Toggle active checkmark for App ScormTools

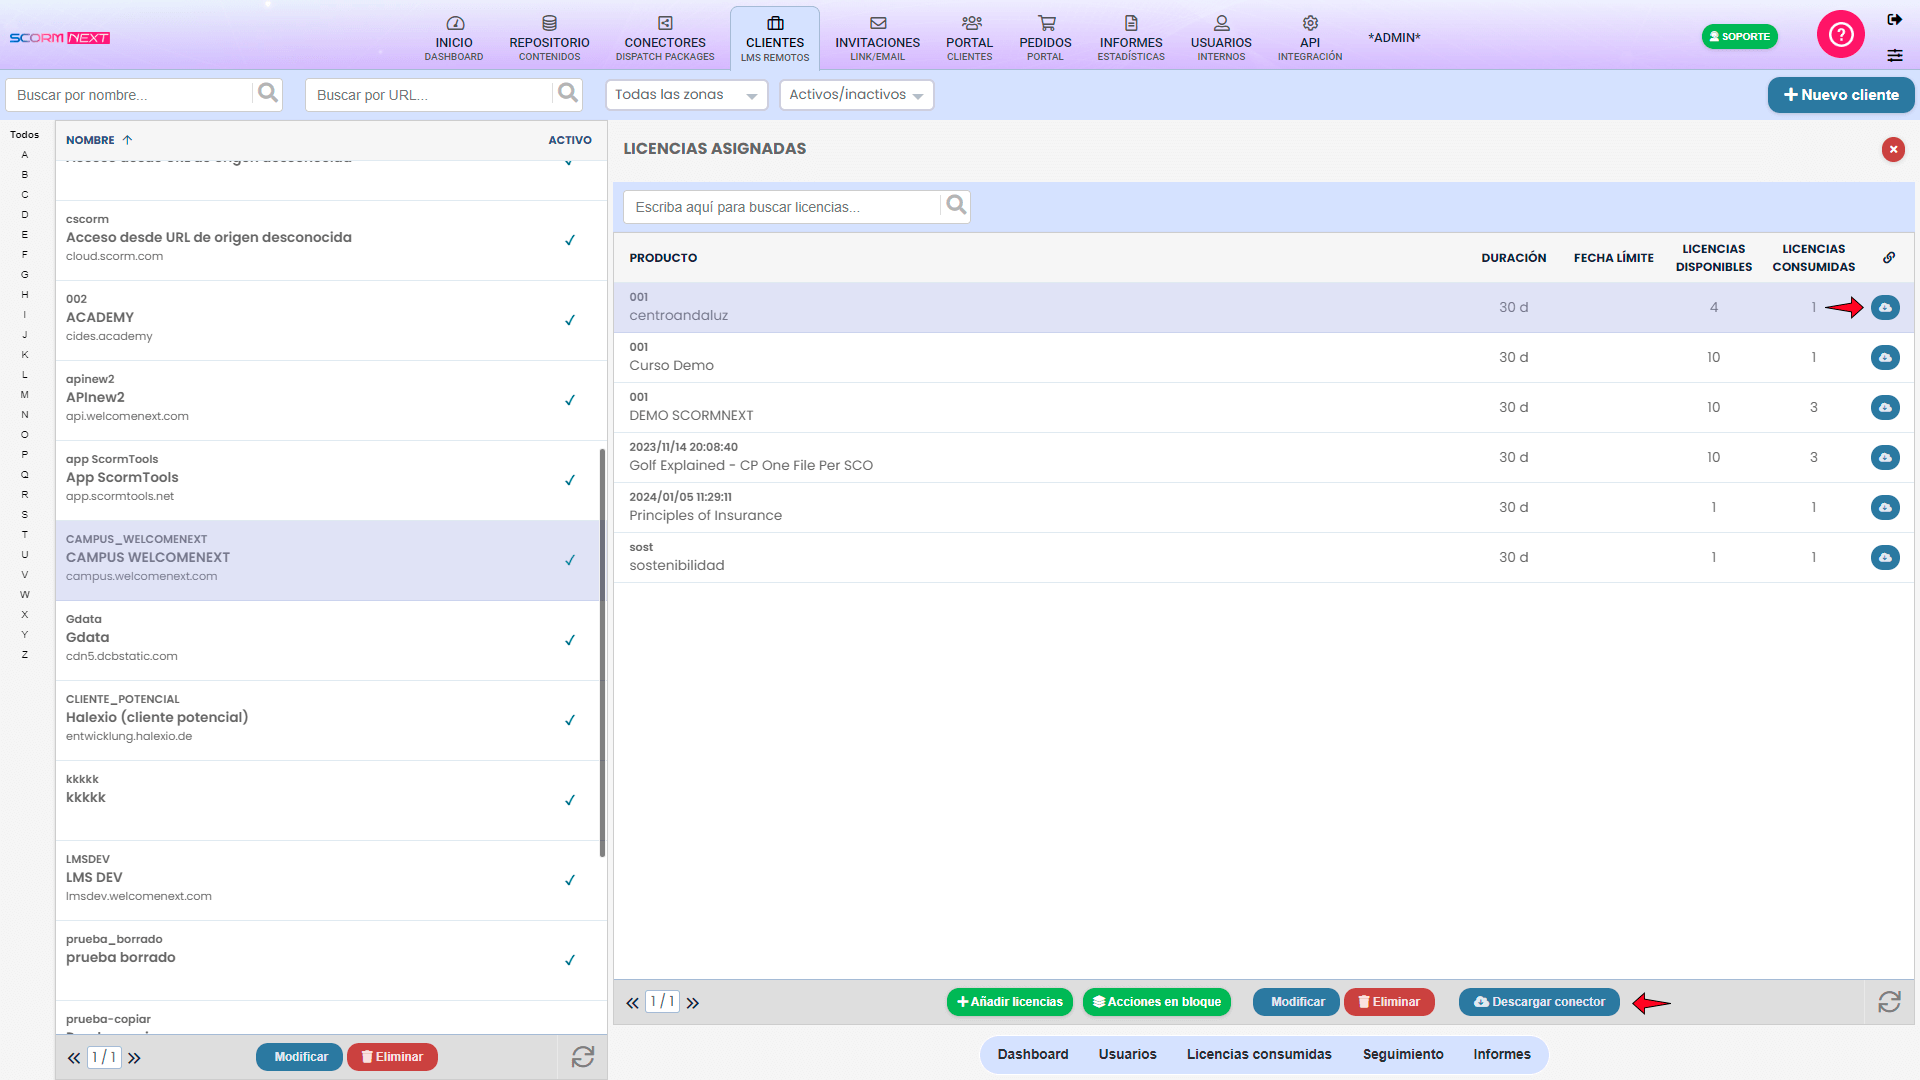coord(570,480)
